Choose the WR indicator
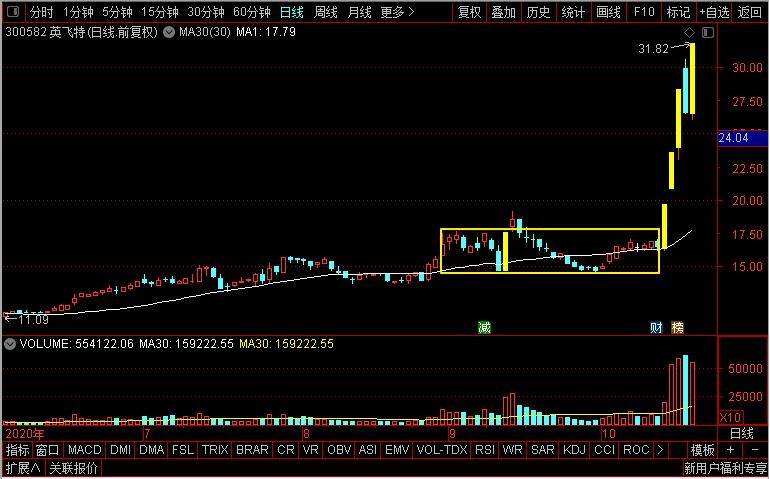 click(512, 450)
